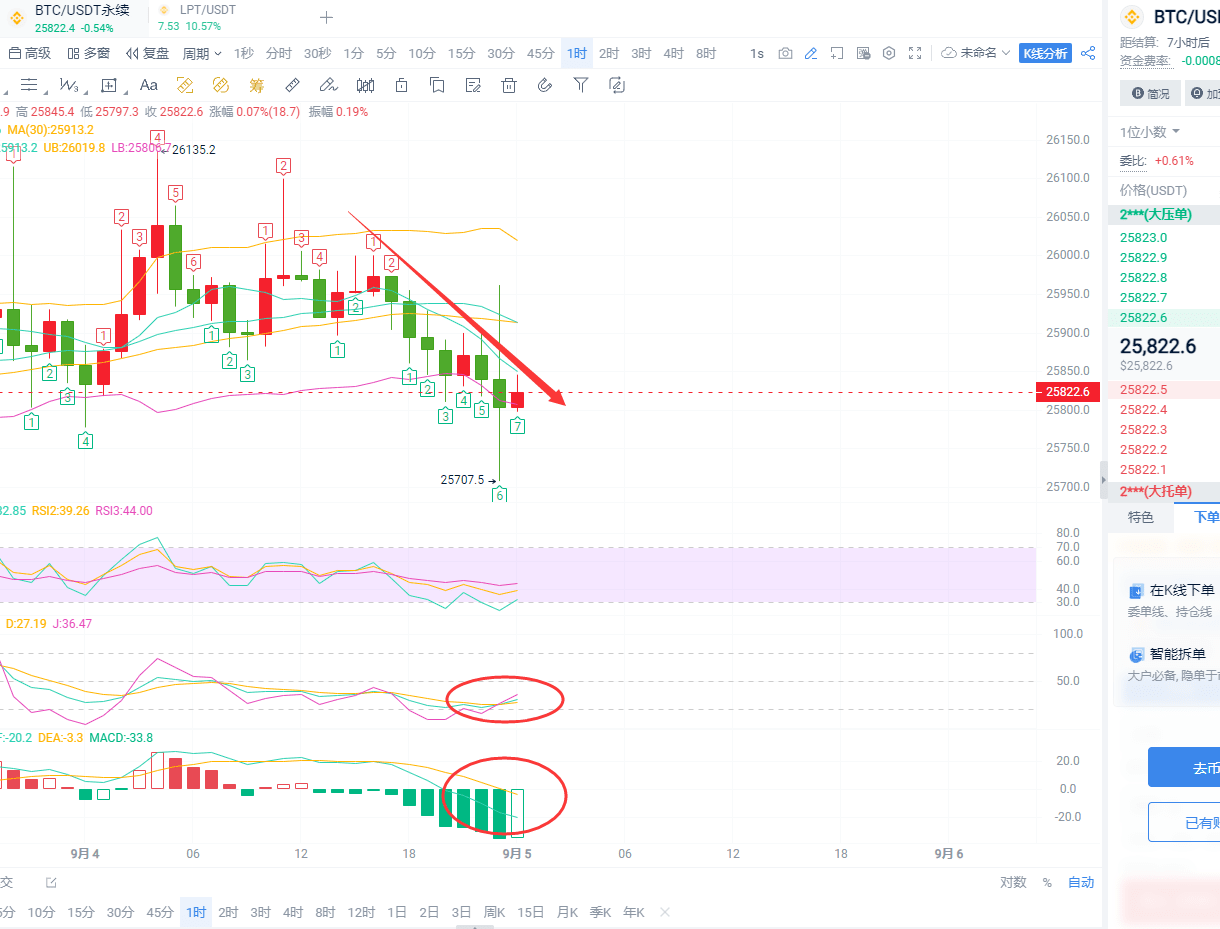The image size is (1220, 929).
Task: Select the 分时 timeframe in top bar
Action: point(279,53)
